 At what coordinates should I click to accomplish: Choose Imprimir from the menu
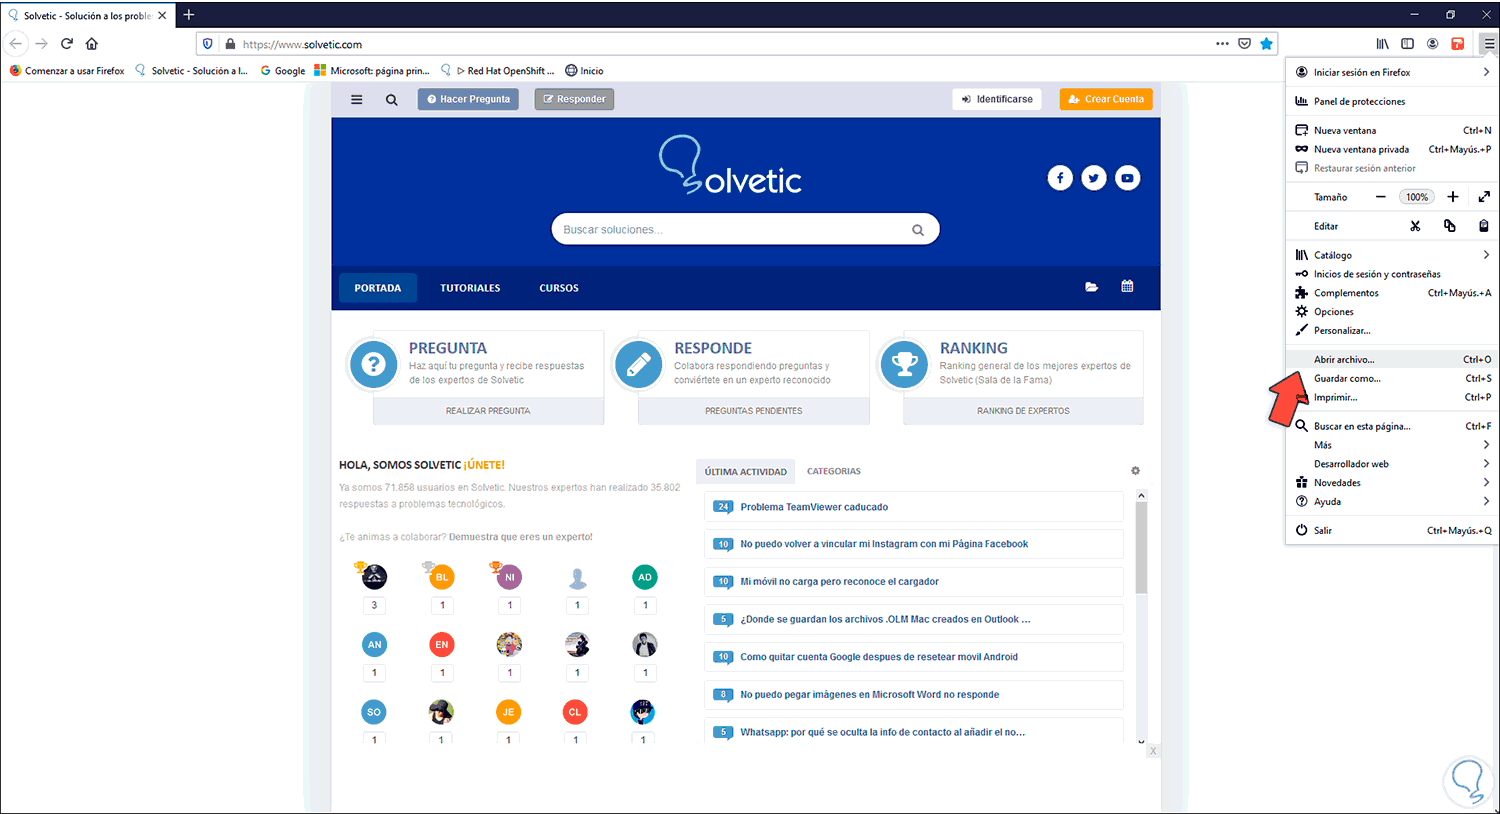click(x=1393, y=397)
